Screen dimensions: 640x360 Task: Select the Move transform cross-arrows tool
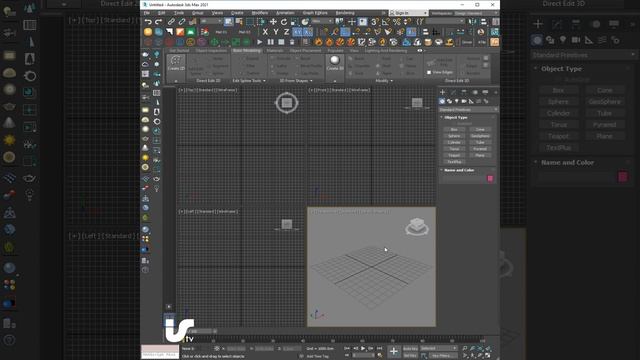tap(273, 22)
